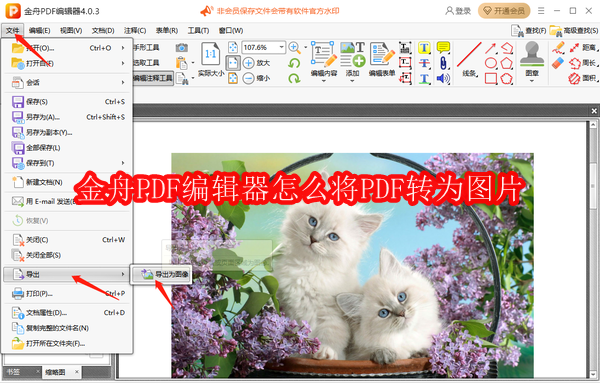Choose 保存(S) in File menu
The width and height of the screenshot is (600, 383).
68,102
